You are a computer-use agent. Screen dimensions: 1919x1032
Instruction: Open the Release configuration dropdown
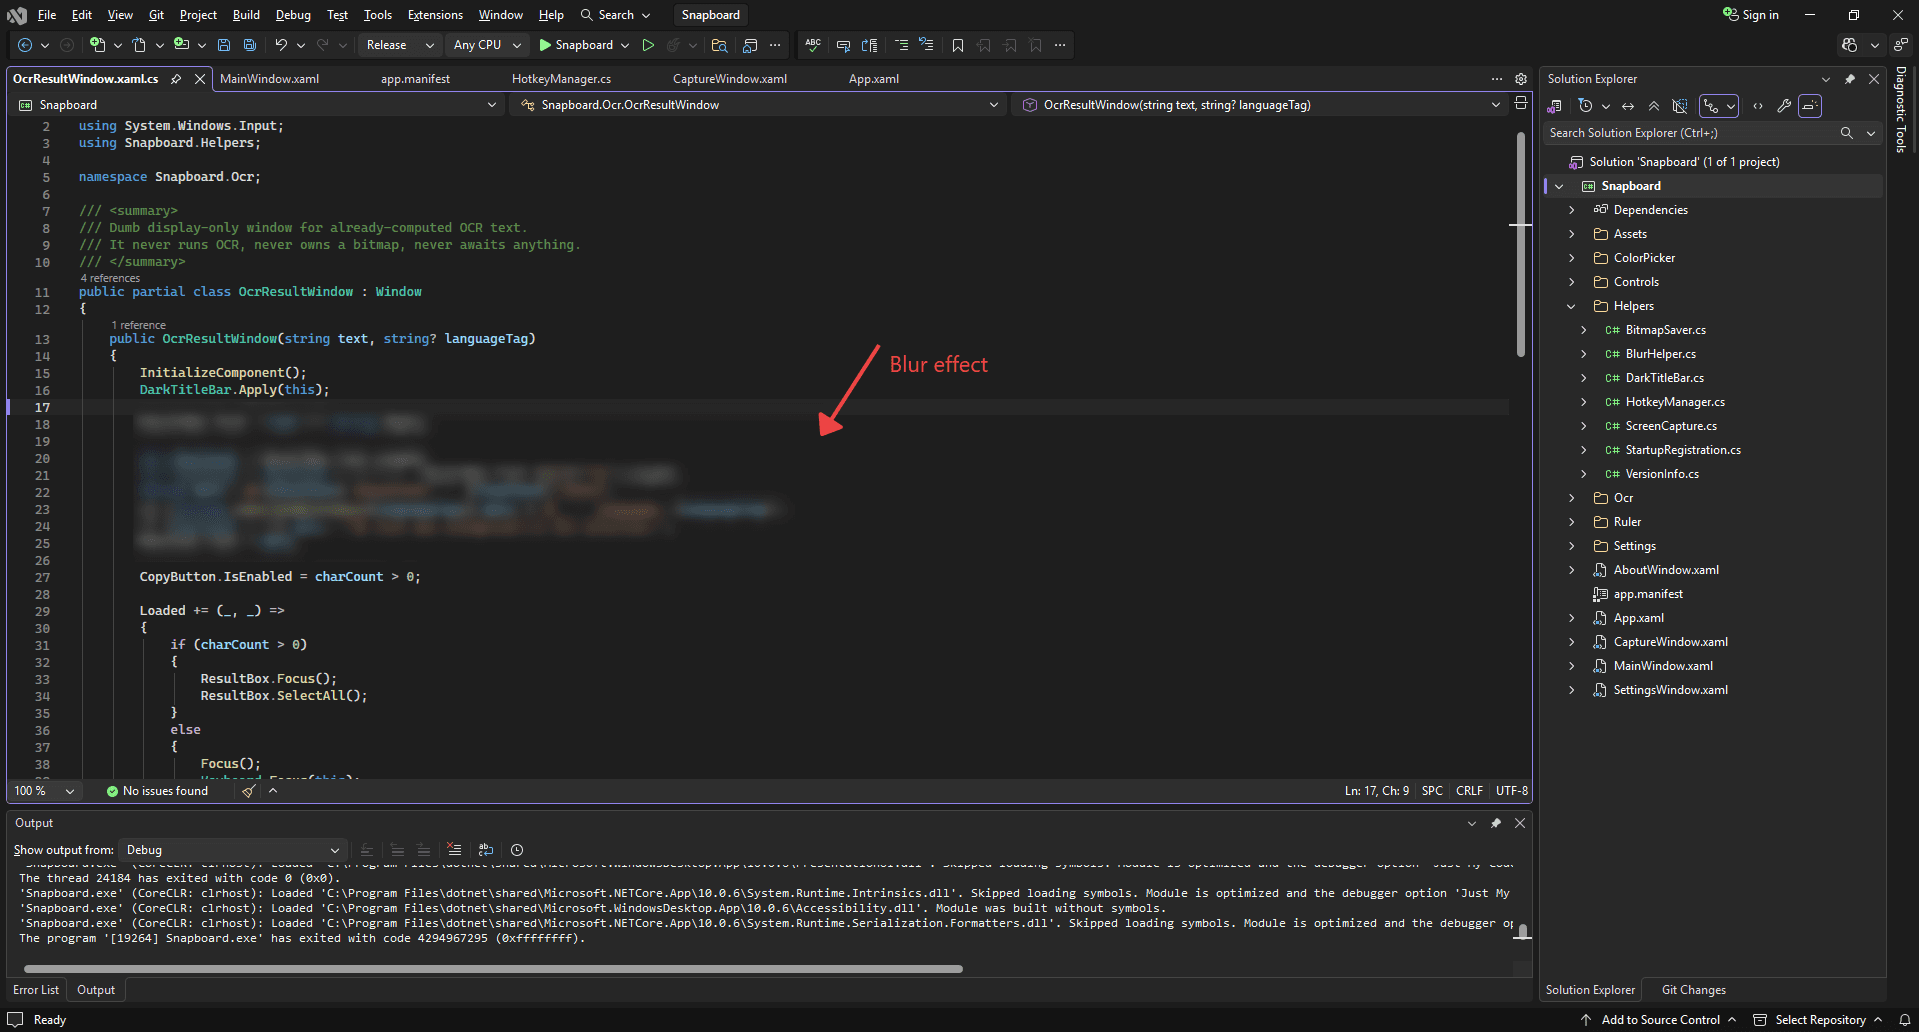399,45
